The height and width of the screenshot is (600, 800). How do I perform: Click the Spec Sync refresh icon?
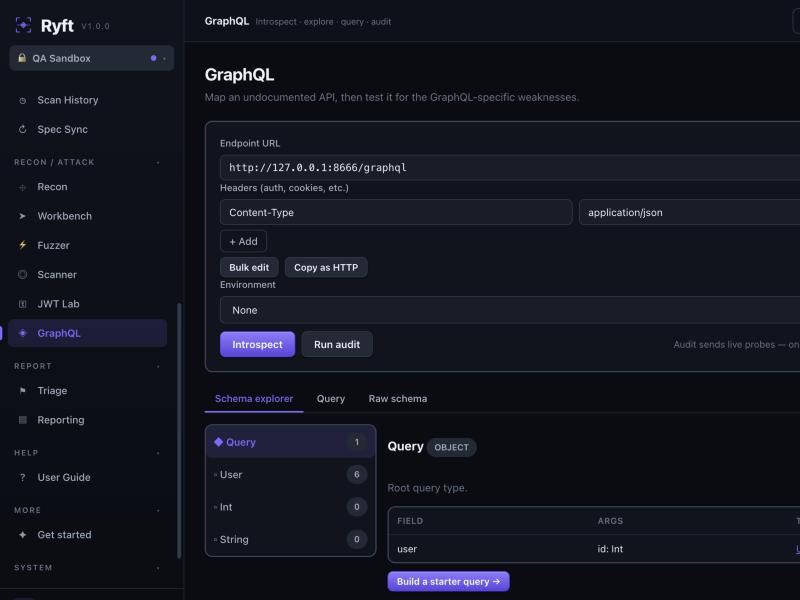(x=22, y=130)
